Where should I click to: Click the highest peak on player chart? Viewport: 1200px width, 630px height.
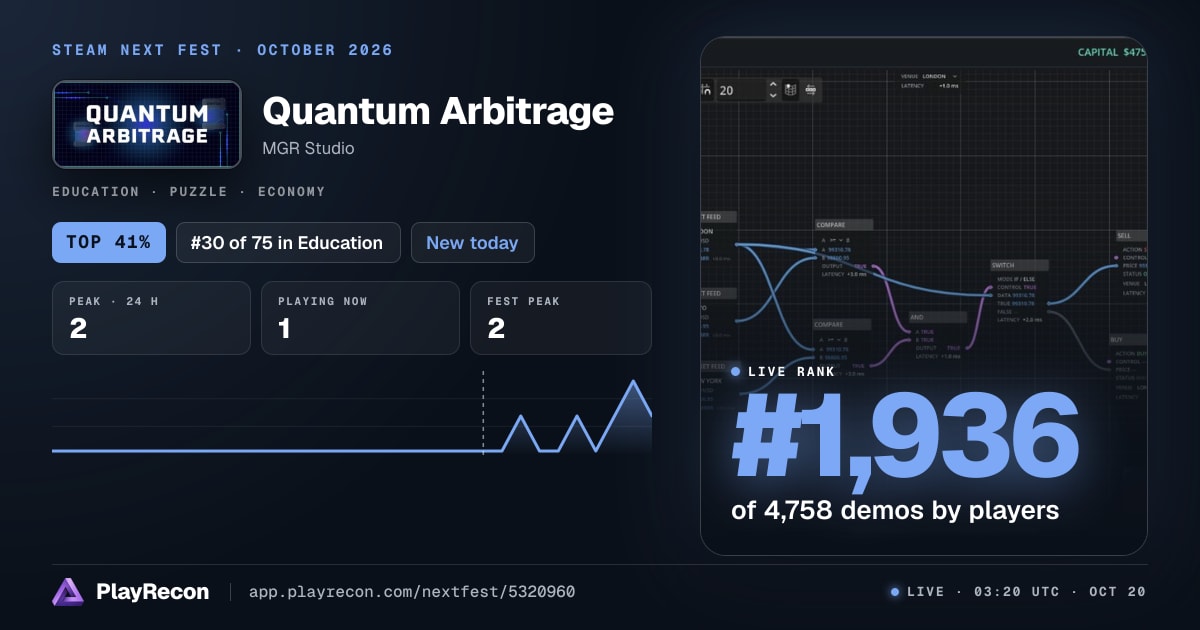pyautogui.click(x=632, y=382)
